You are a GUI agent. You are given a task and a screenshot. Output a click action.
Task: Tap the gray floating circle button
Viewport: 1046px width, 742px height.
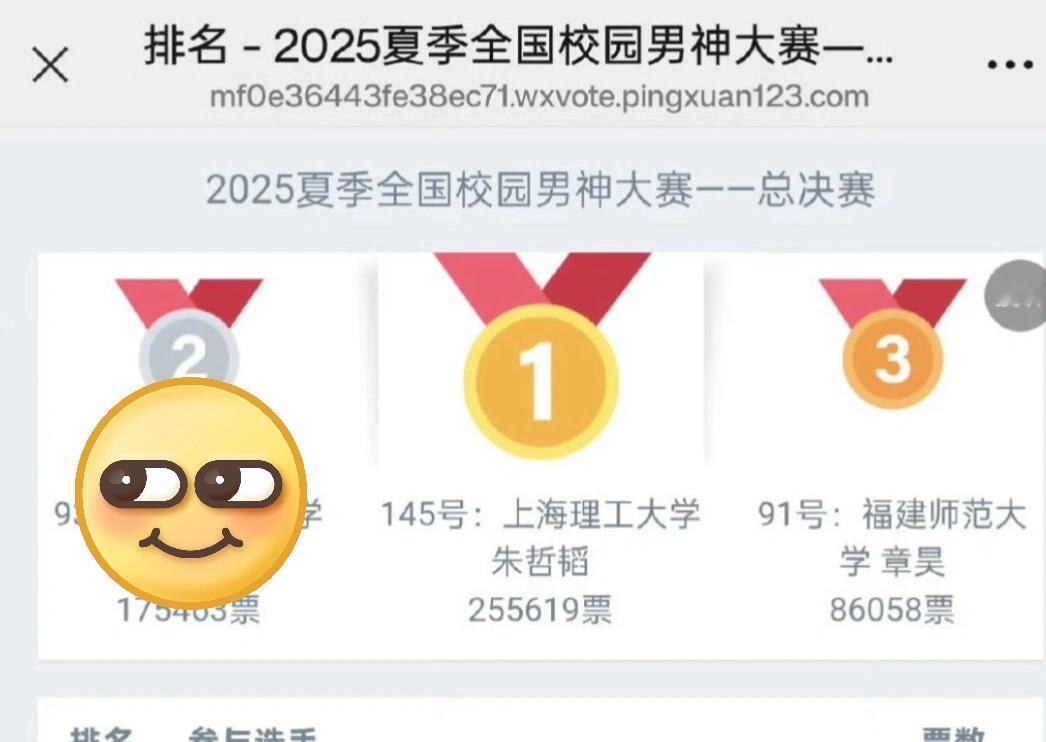[x=1015, y=296]
